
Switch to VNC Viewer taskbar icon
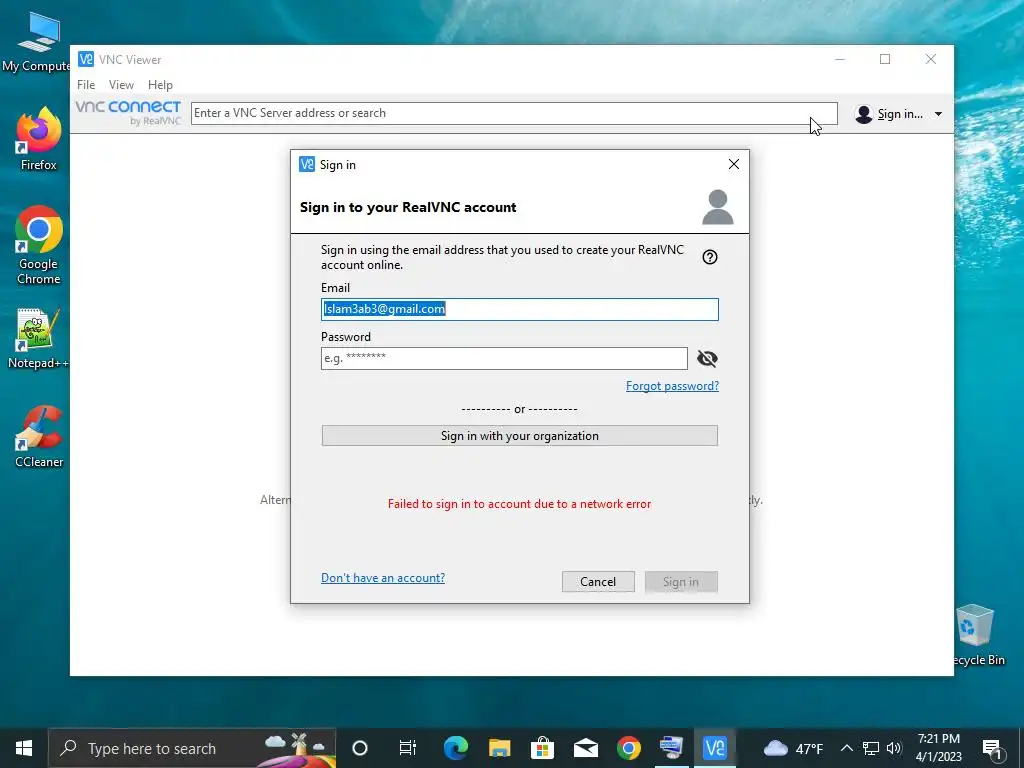(714, 748)
